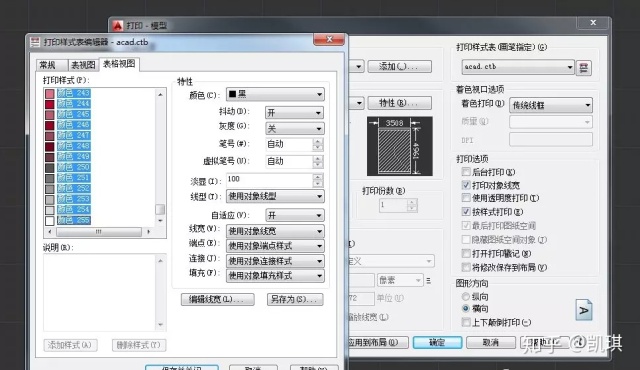This screenshot has width=640, height=370.
Task: Toggle the 将修改保存到布局 checkbox
Action: tap(466, 267)
